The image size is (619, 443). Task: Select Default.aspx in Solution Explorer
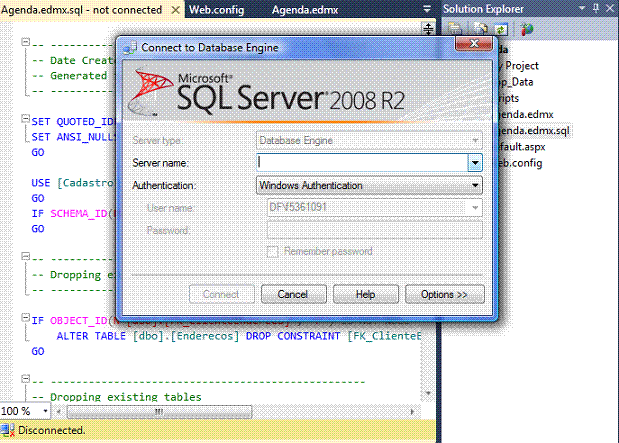tap(522, 147)
